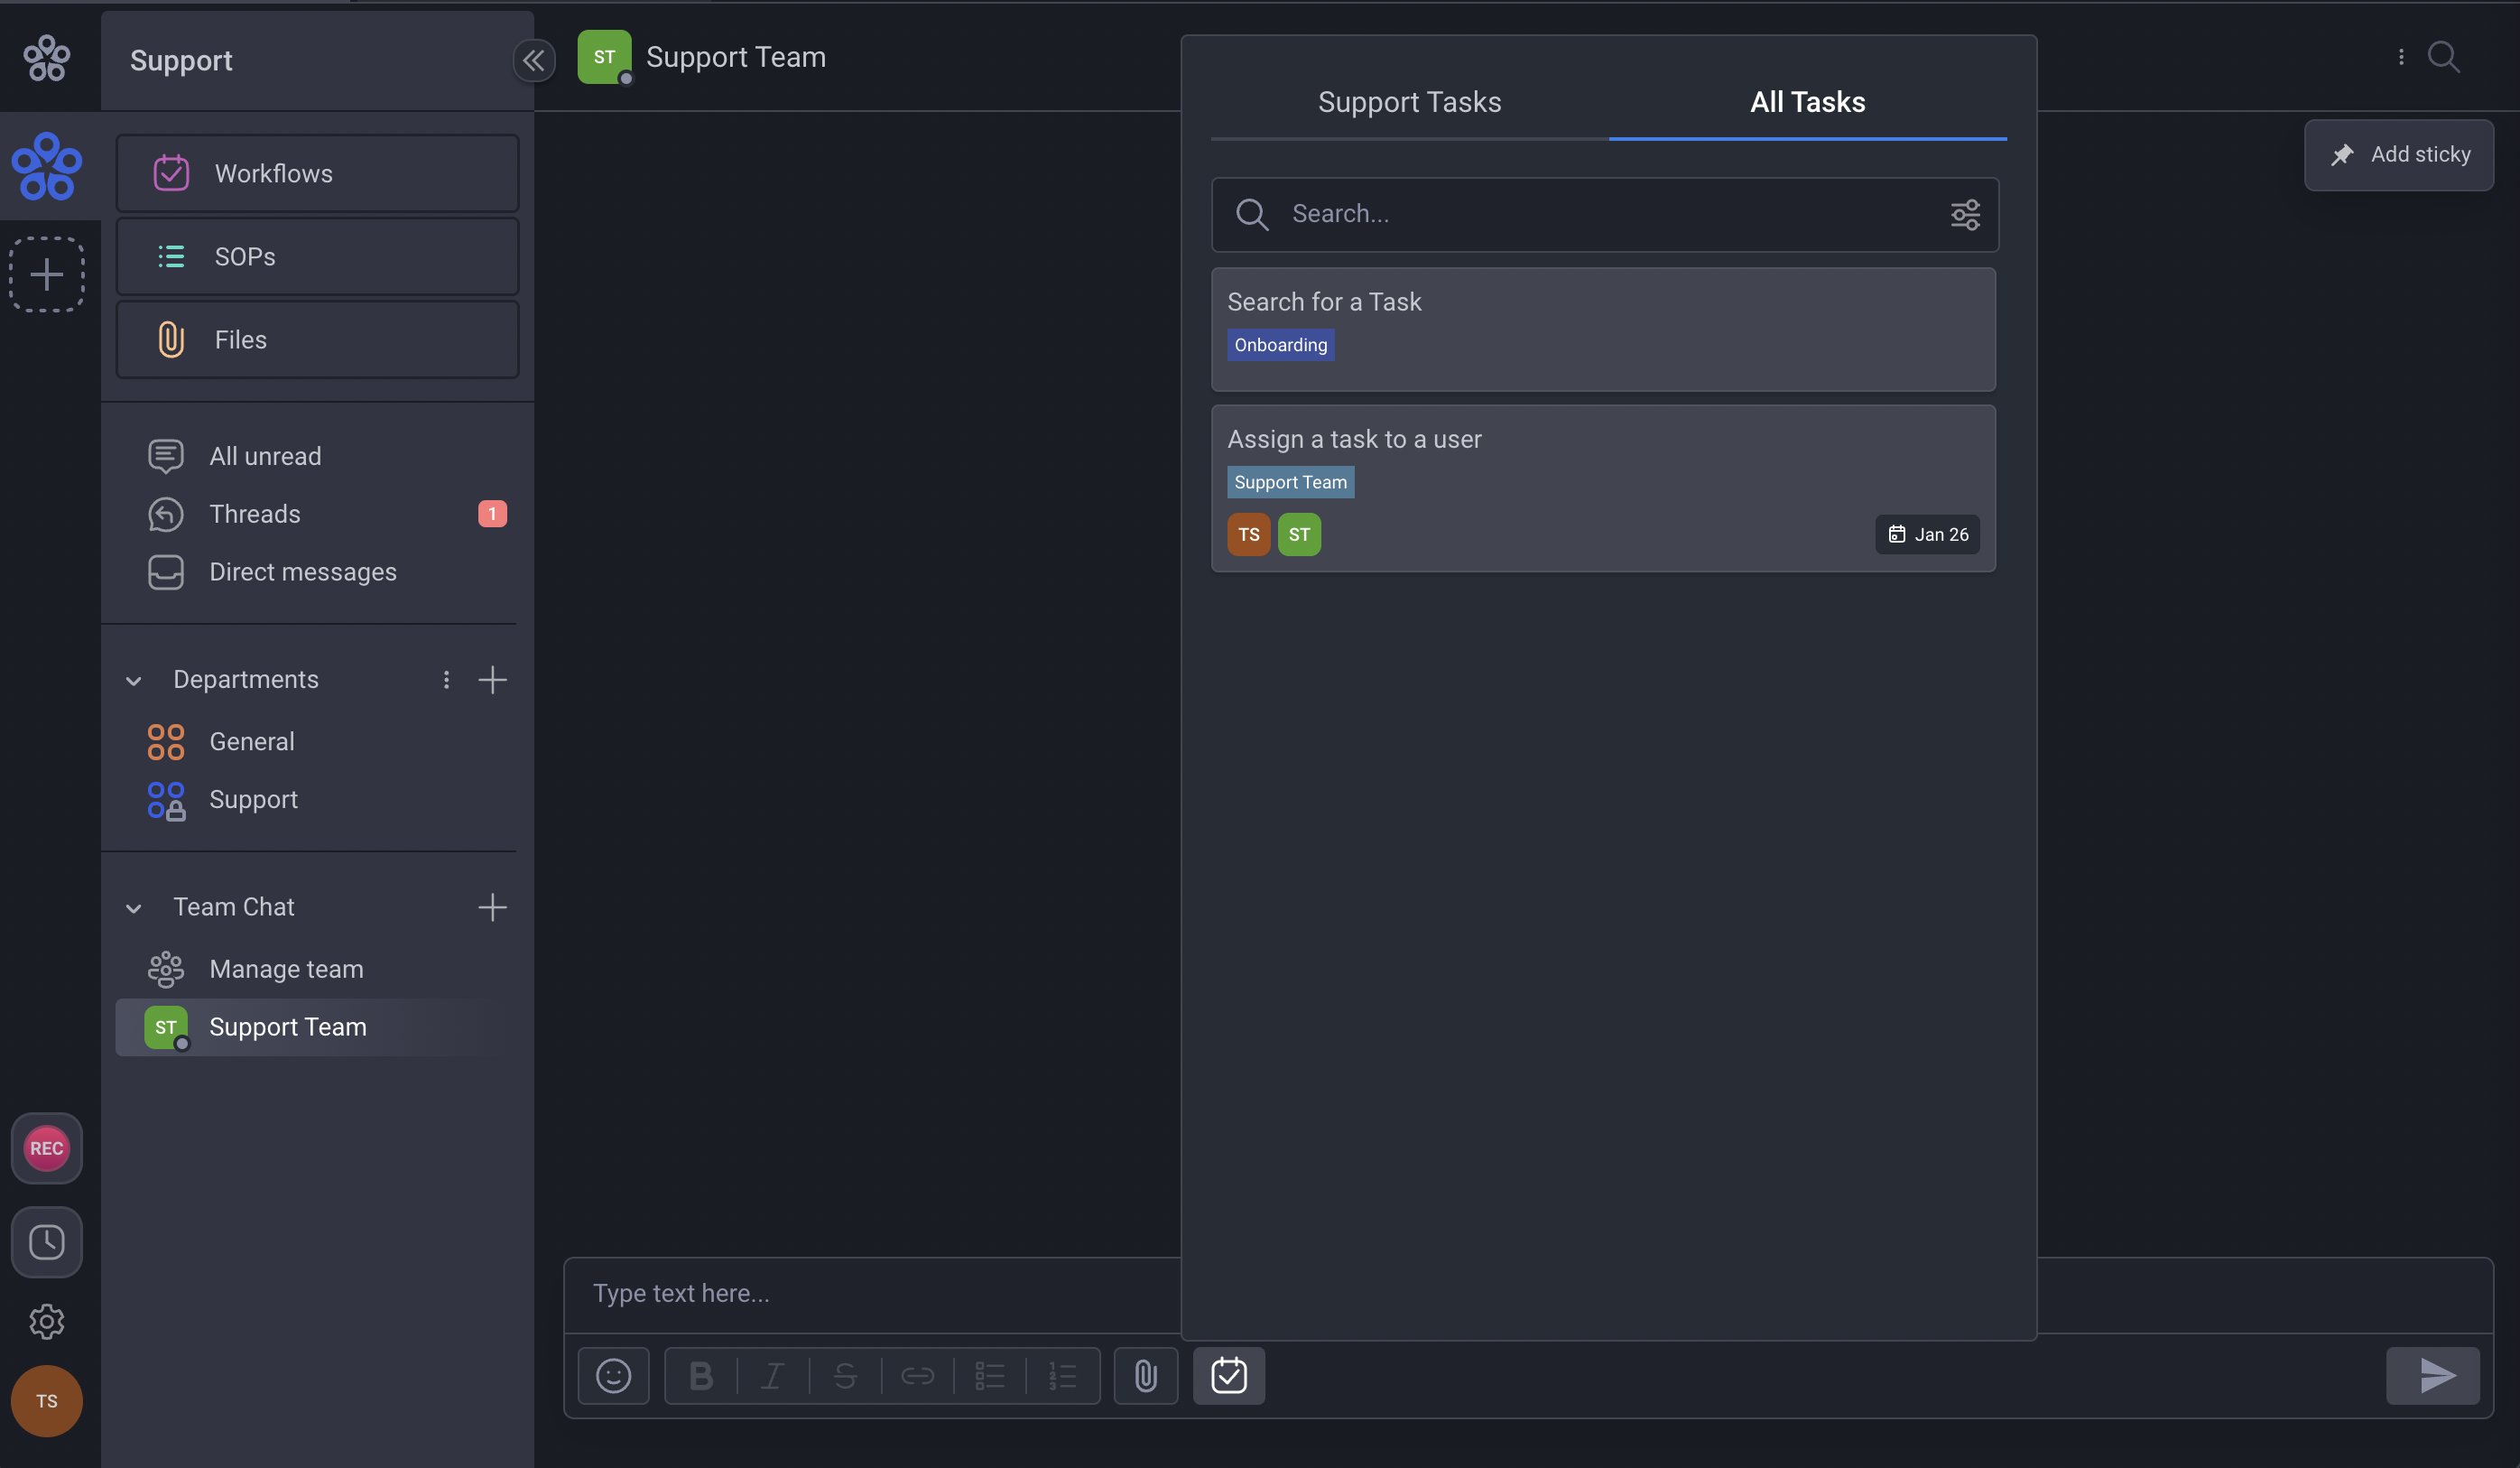Select the All Tasks tab
2520x1468 pixels.
[x=1807, y=102]
